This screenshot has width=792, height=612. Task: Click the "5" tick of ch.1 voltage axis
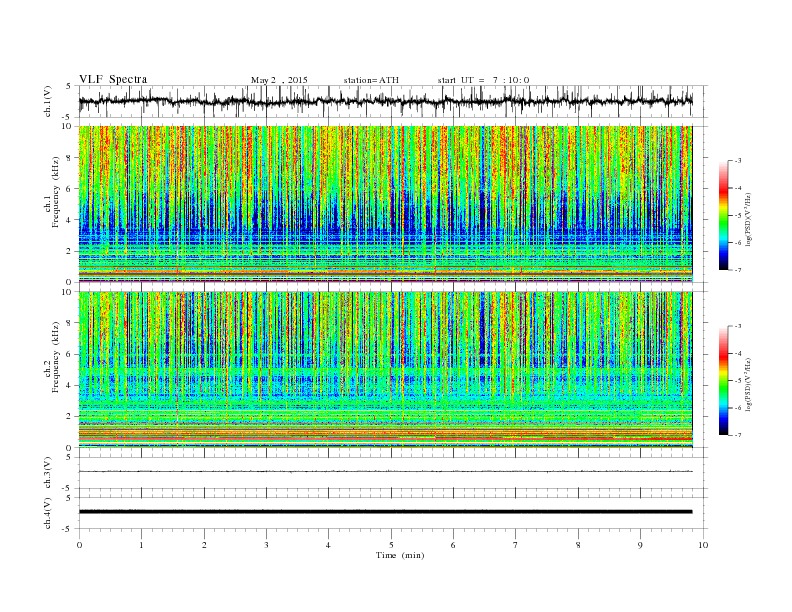69,86
